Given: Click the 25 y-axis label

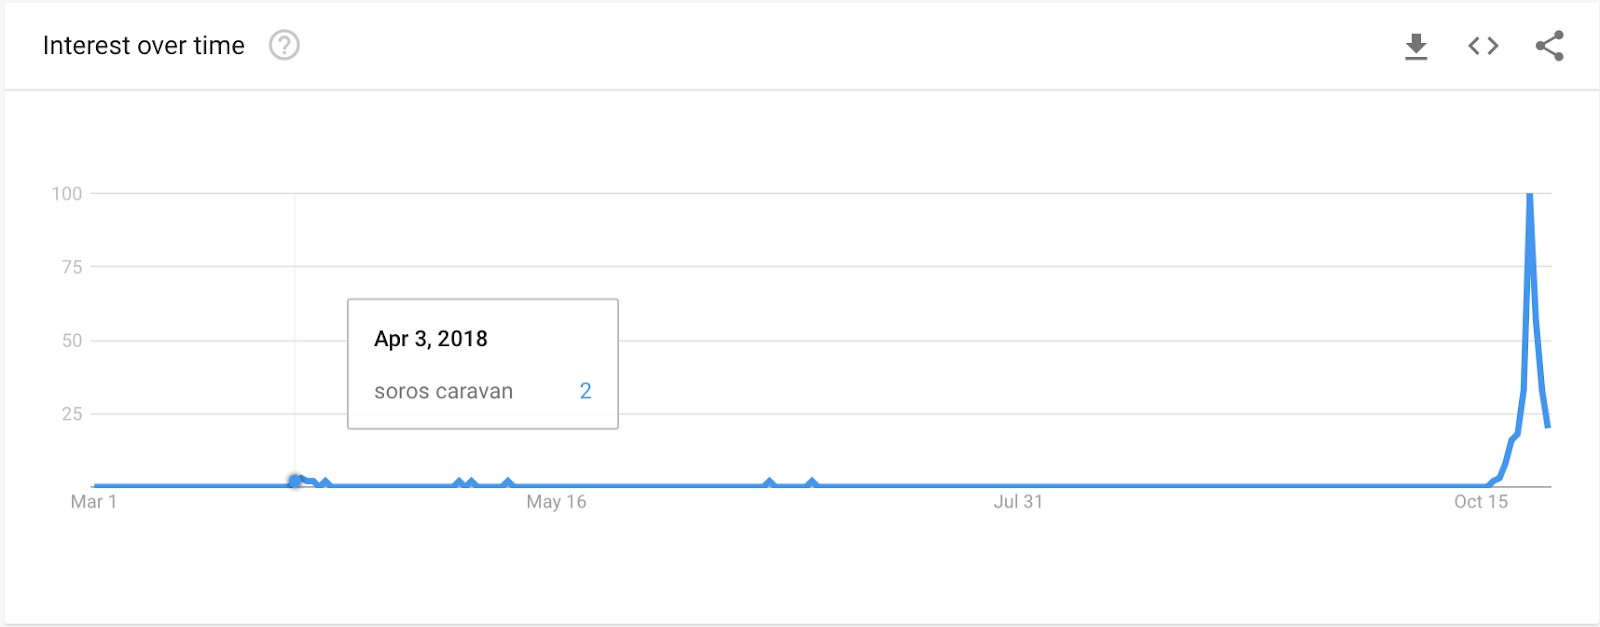Looking at the screenshot, I should 72,414.
